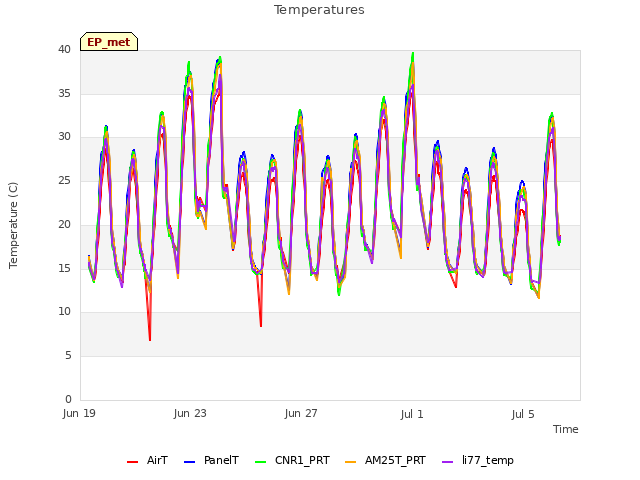Click the 20 y-axis tick label
Screen dimensions: 640x480
(x=64, y=224)
